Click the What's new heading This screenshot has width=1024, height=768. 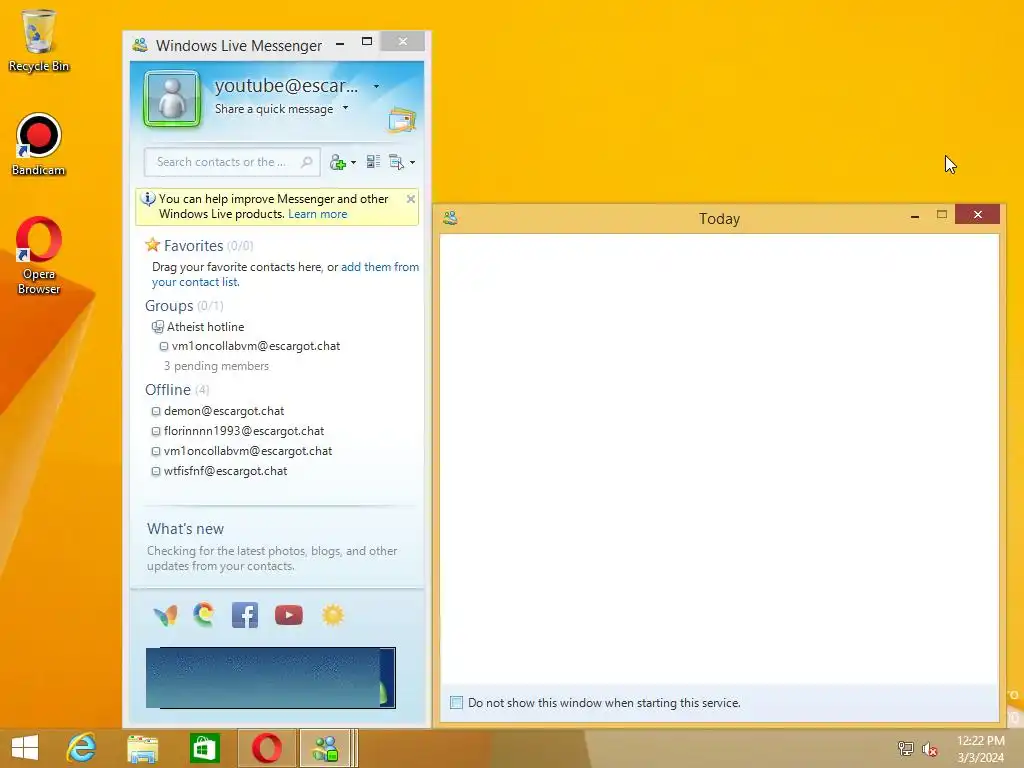pos(185,528)
